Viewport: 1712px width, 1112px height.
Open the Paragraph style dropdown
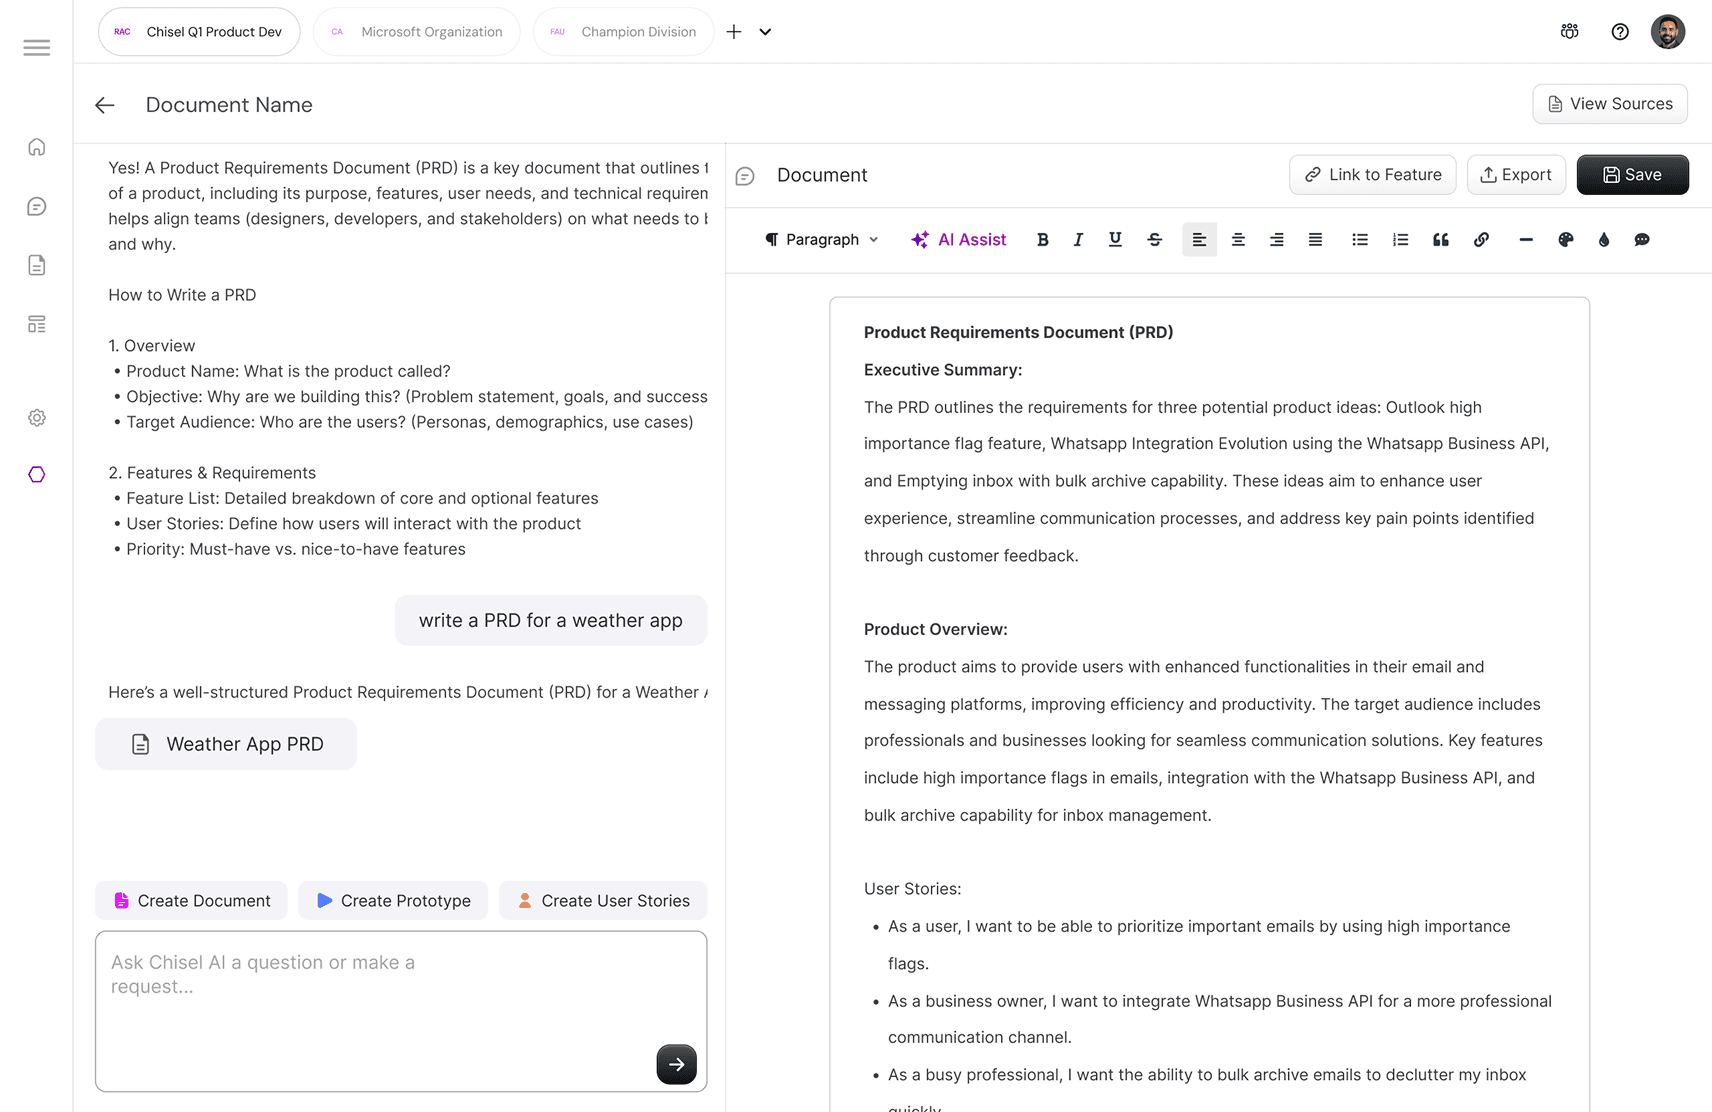click(821, 239)
